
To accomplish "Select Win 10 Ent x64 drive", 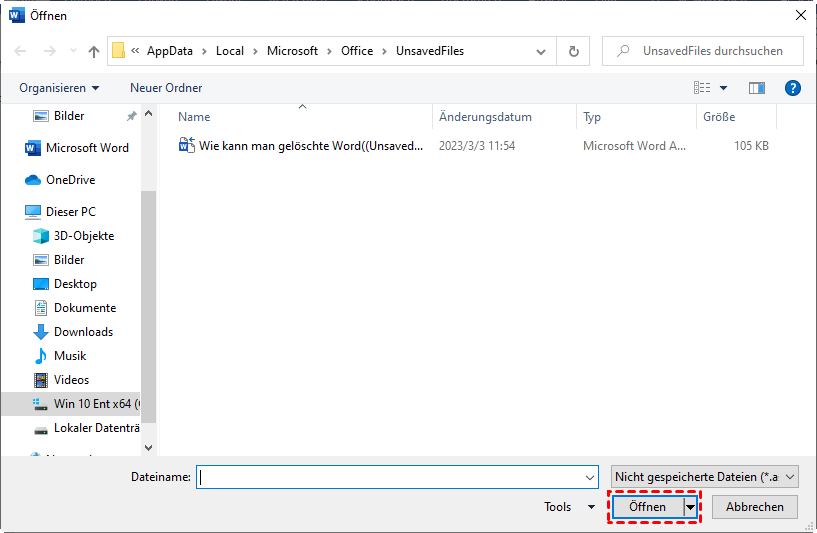I will (70, 404).
